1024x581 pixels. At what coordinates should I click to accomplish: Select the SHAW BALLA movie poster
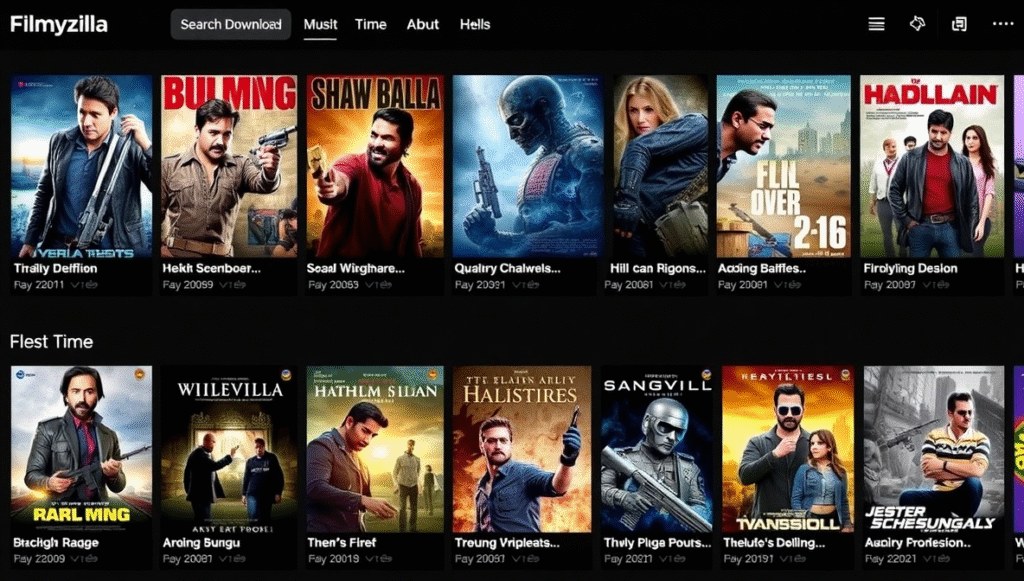(x=375, y=167)
